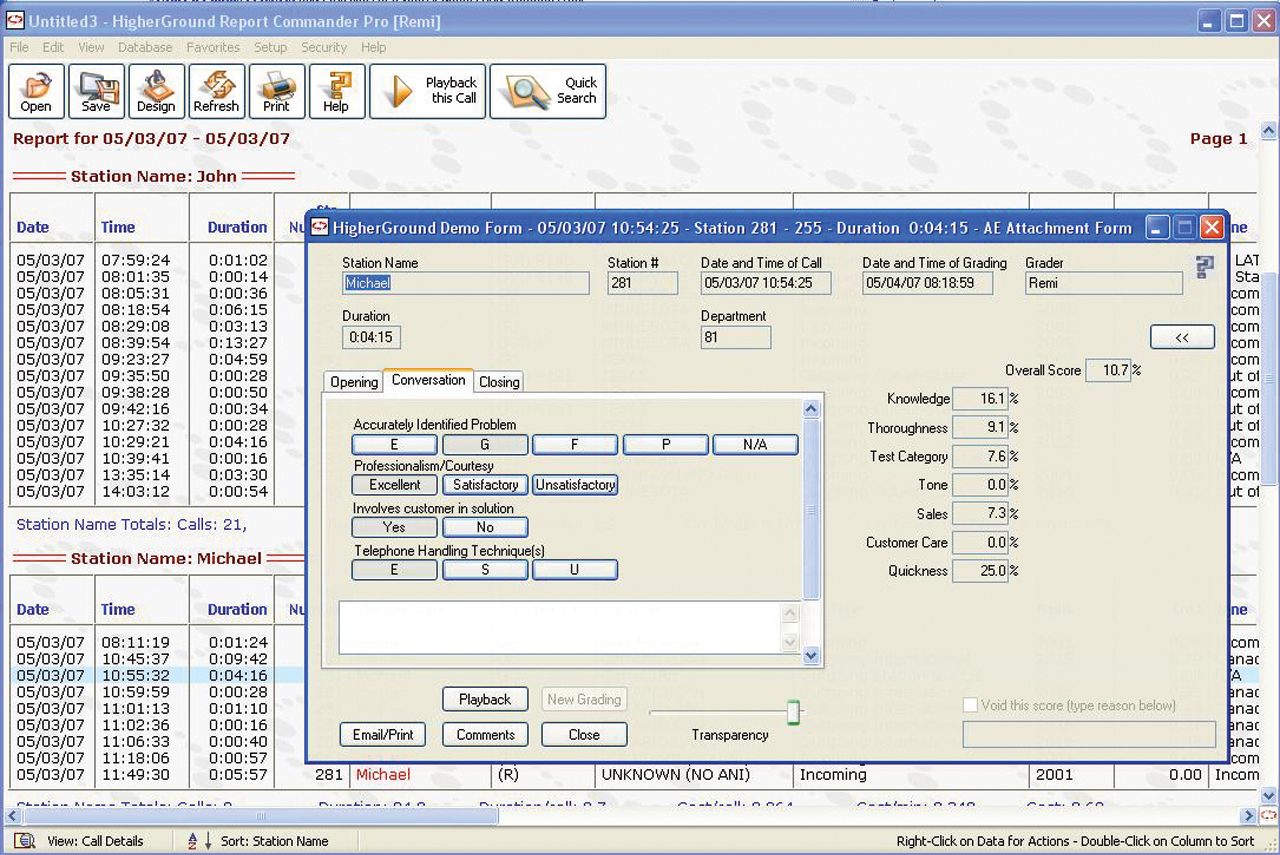Print the current report
This screenshot has width=1280, height=855.
tap(276, 92)
